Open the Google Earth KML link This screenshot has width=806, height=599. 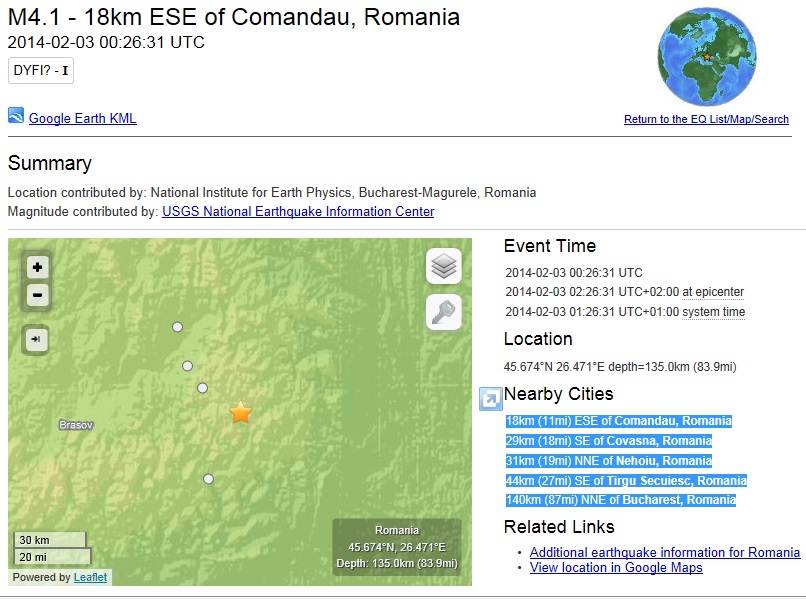point(82,118)
